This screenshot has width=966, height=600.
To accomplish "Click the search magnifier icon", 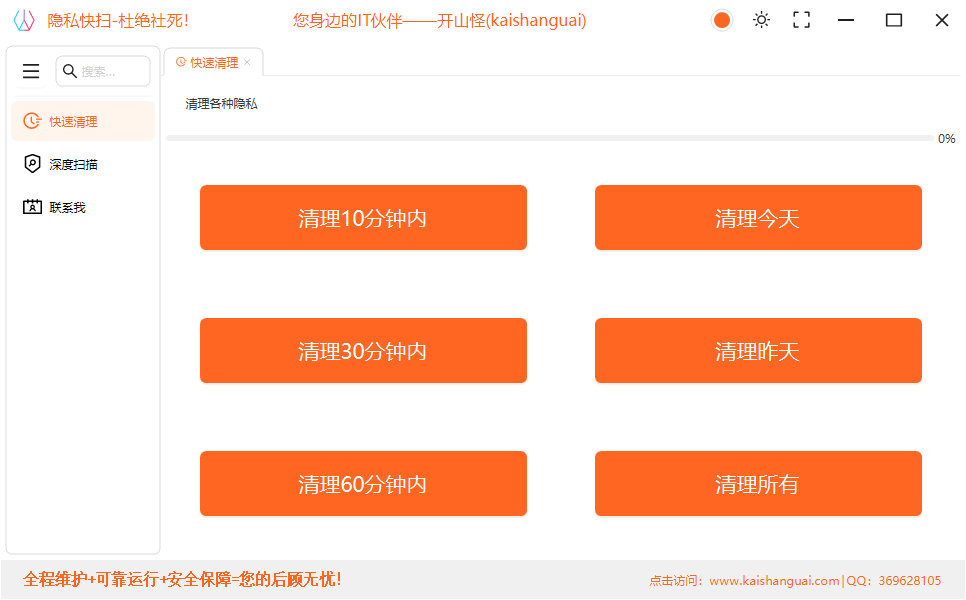I will point(70,71).
